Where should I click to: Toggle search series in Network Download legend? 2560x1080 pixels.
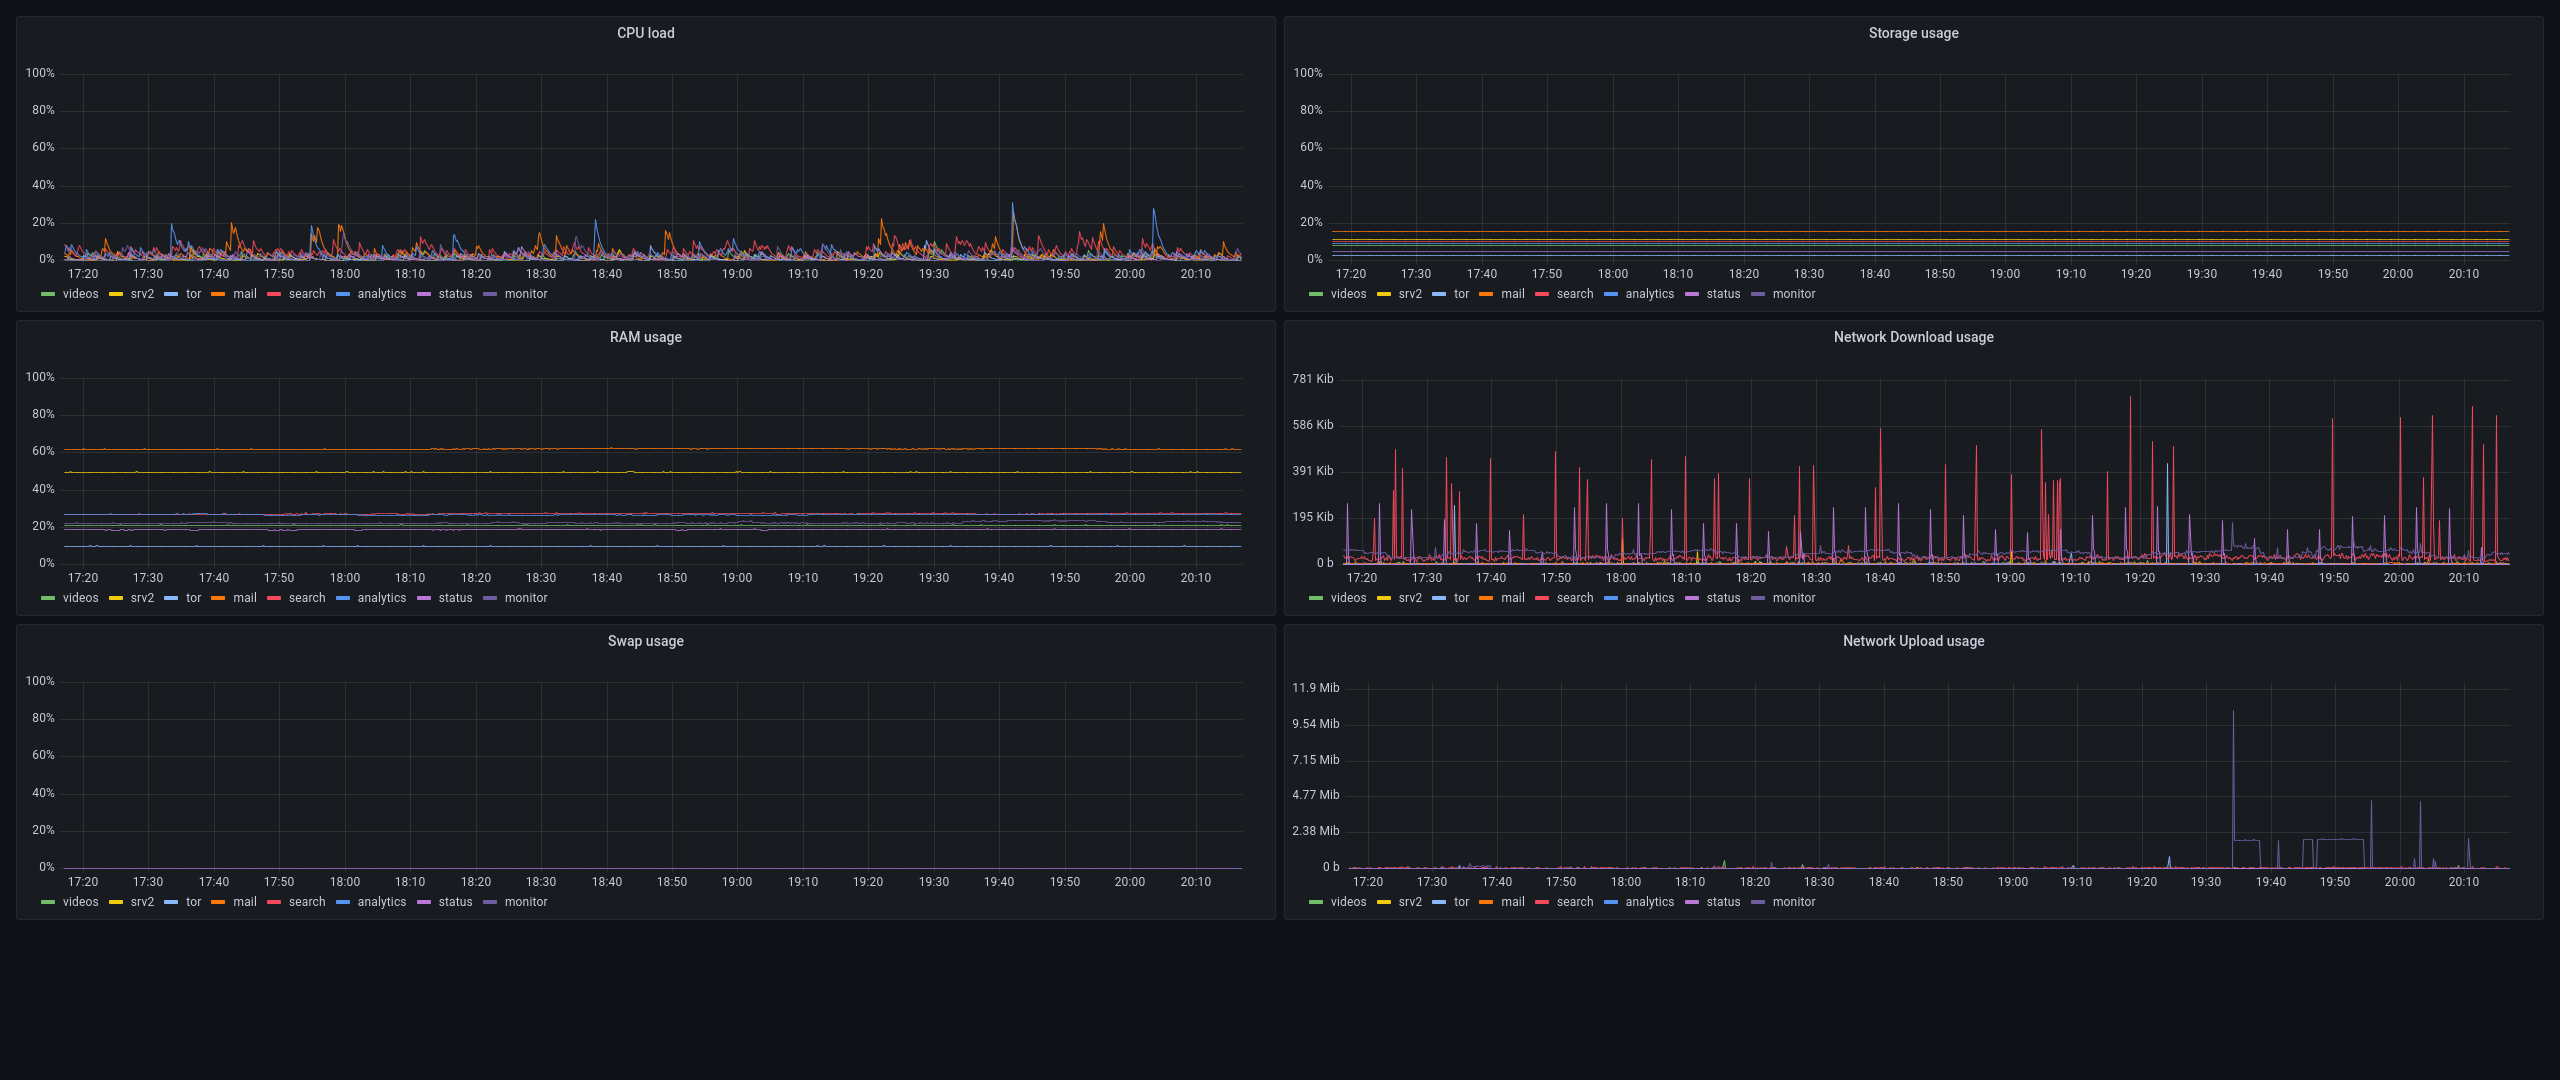tap(1574, 598)
